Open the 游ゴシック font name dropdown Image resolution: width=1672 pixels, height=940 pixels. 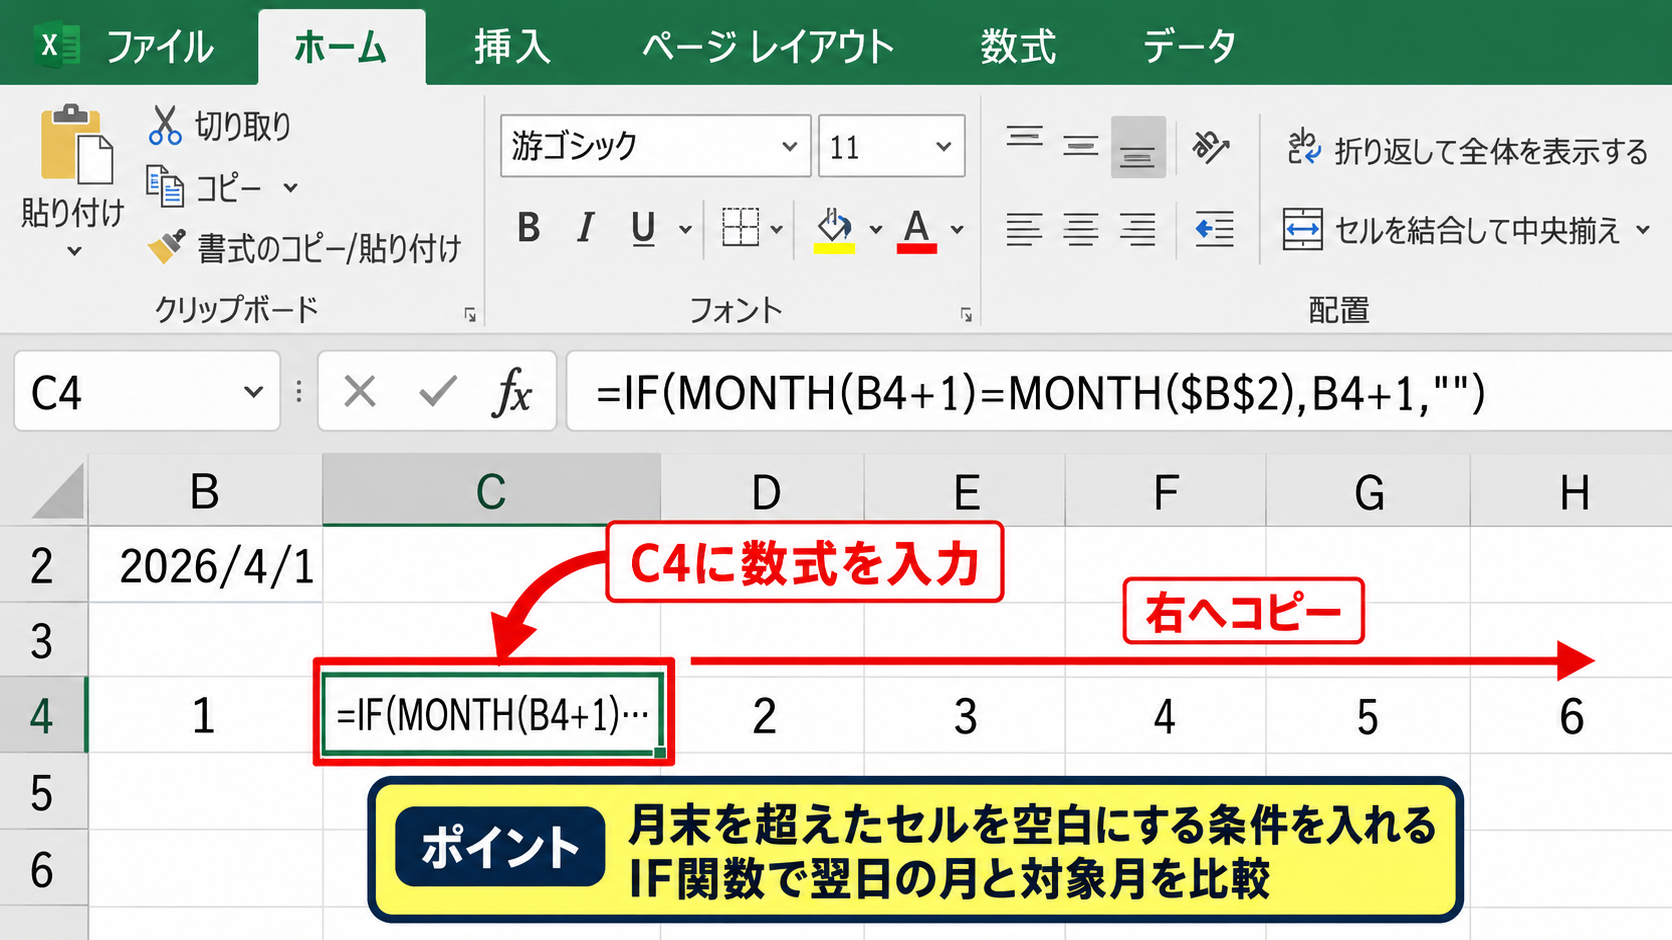790,147
